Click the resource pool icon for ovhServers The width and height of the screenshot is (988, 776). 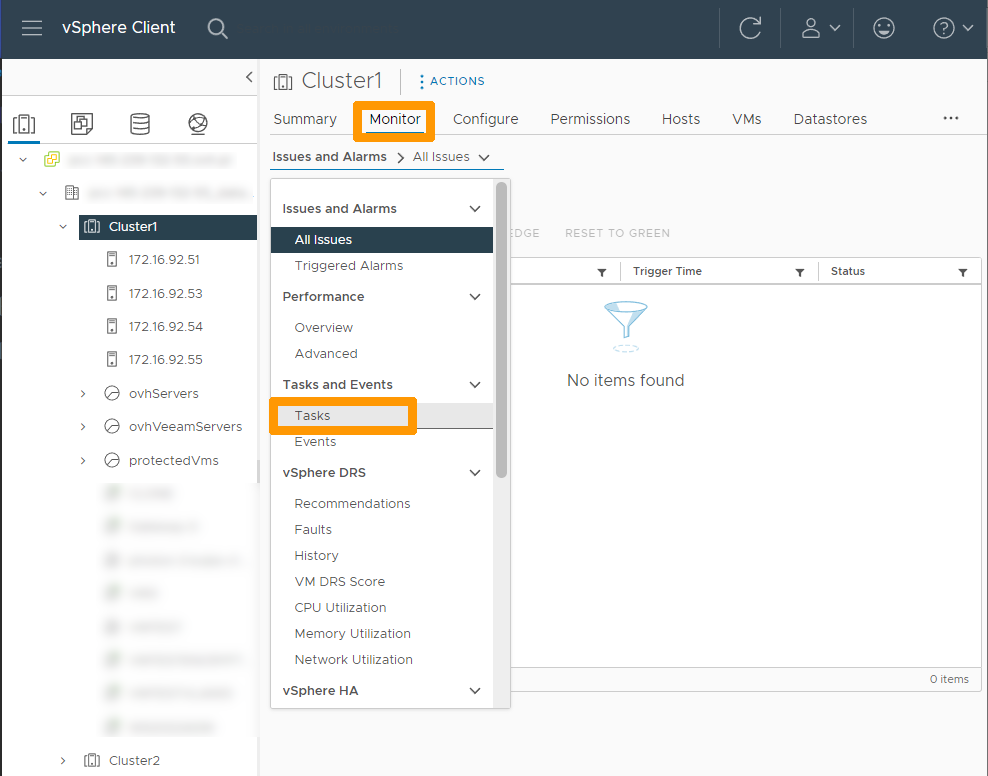coord(112,393)
